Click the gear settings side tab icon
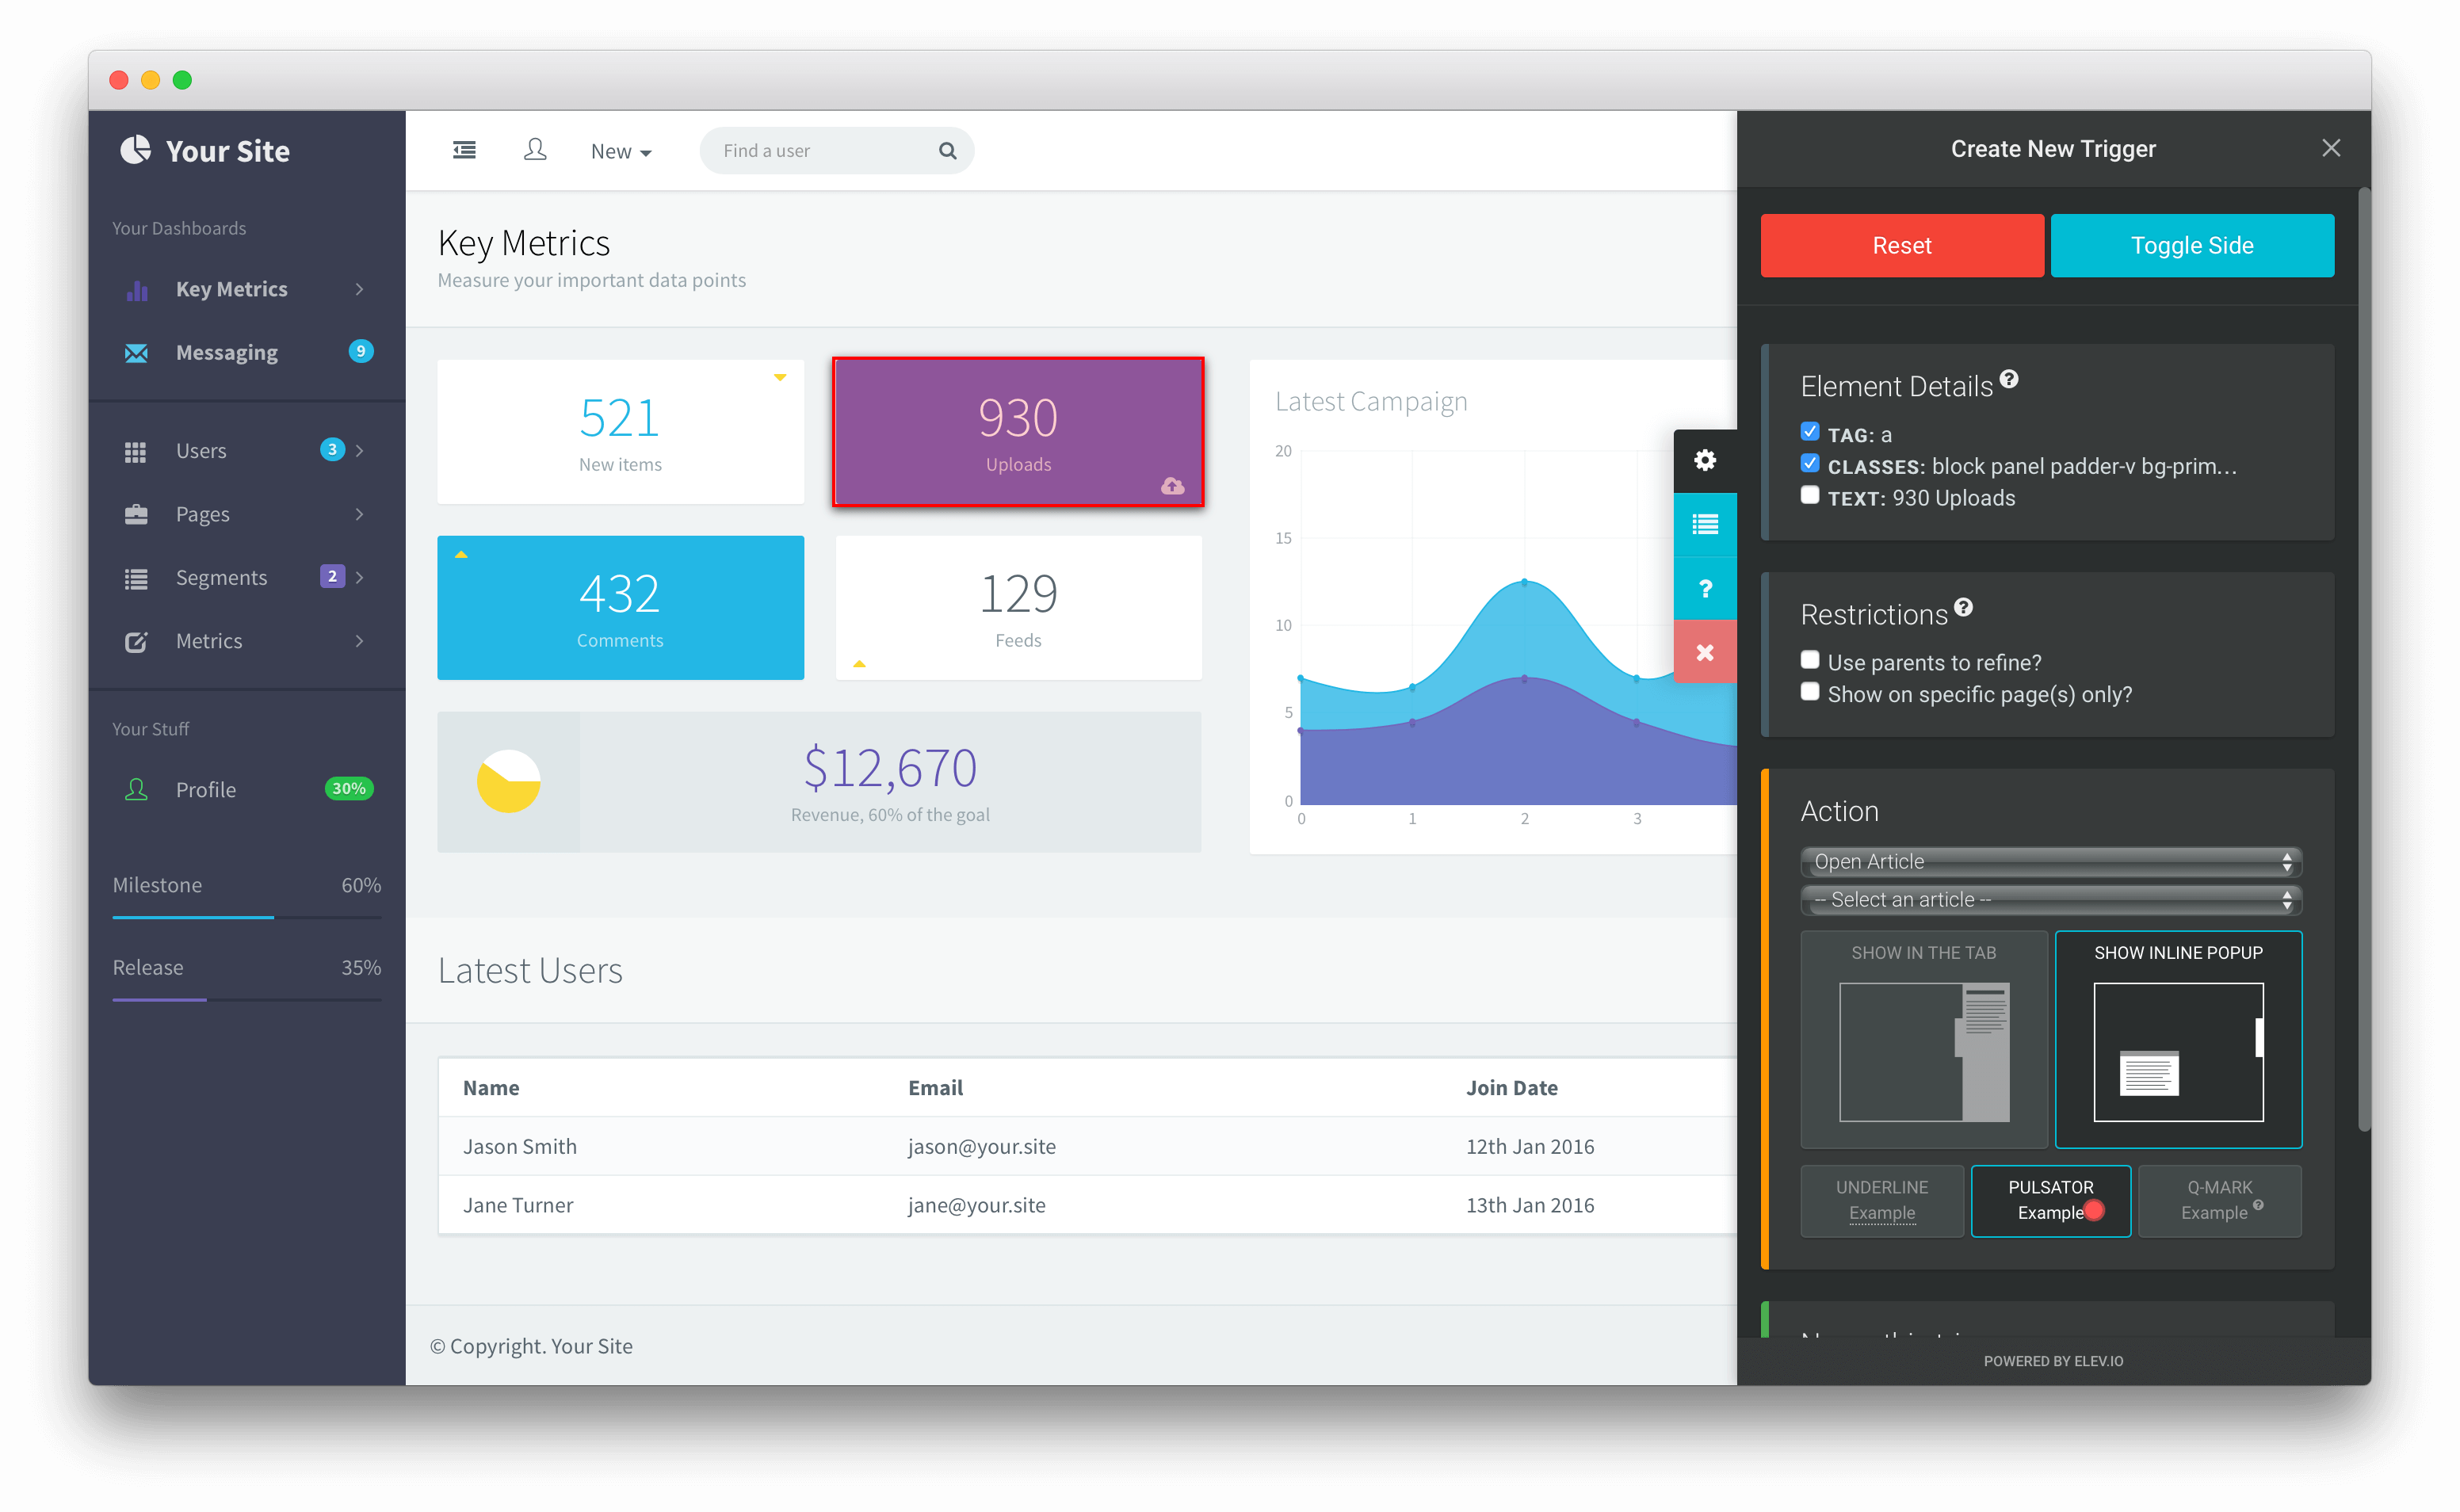2460x1512 pixels. click(x=1705, y=460)
